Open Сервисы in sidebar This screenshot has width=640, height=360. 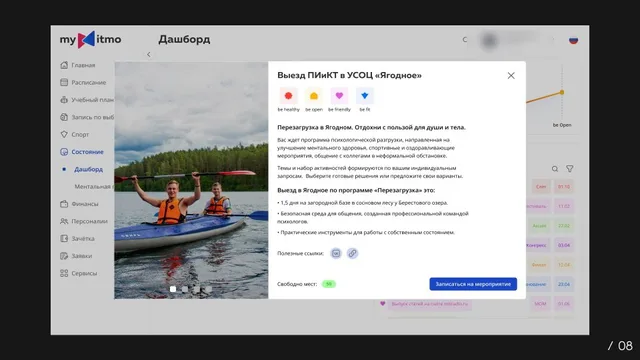point(84,273)
